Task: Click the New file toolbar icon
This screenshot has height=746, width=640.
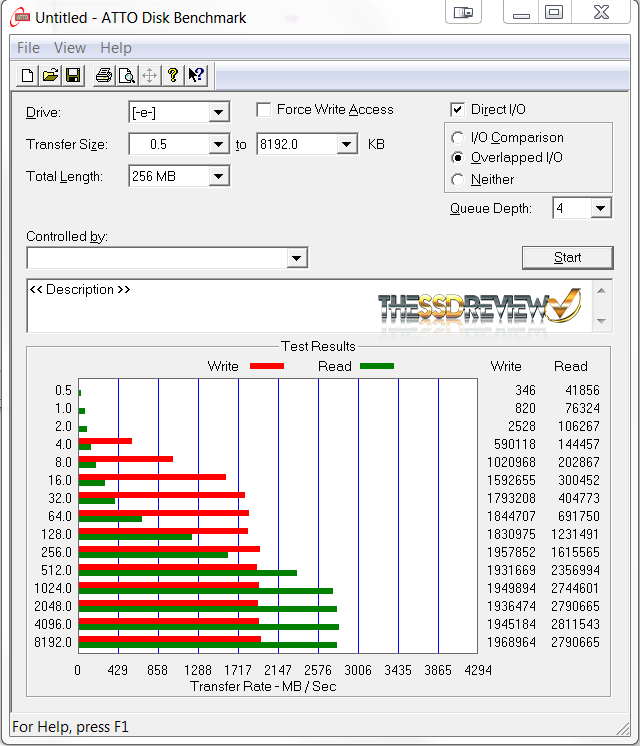Action: tap(28, 75)
